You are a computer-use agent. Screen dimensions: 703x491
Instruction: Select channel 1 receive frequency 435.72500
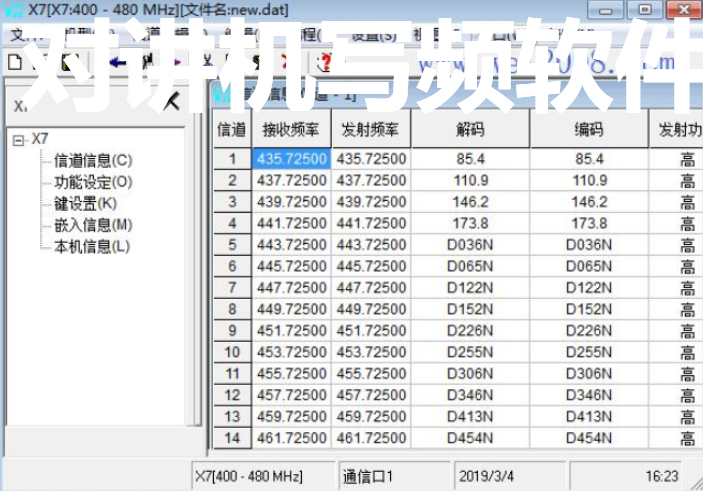[291, 159]
